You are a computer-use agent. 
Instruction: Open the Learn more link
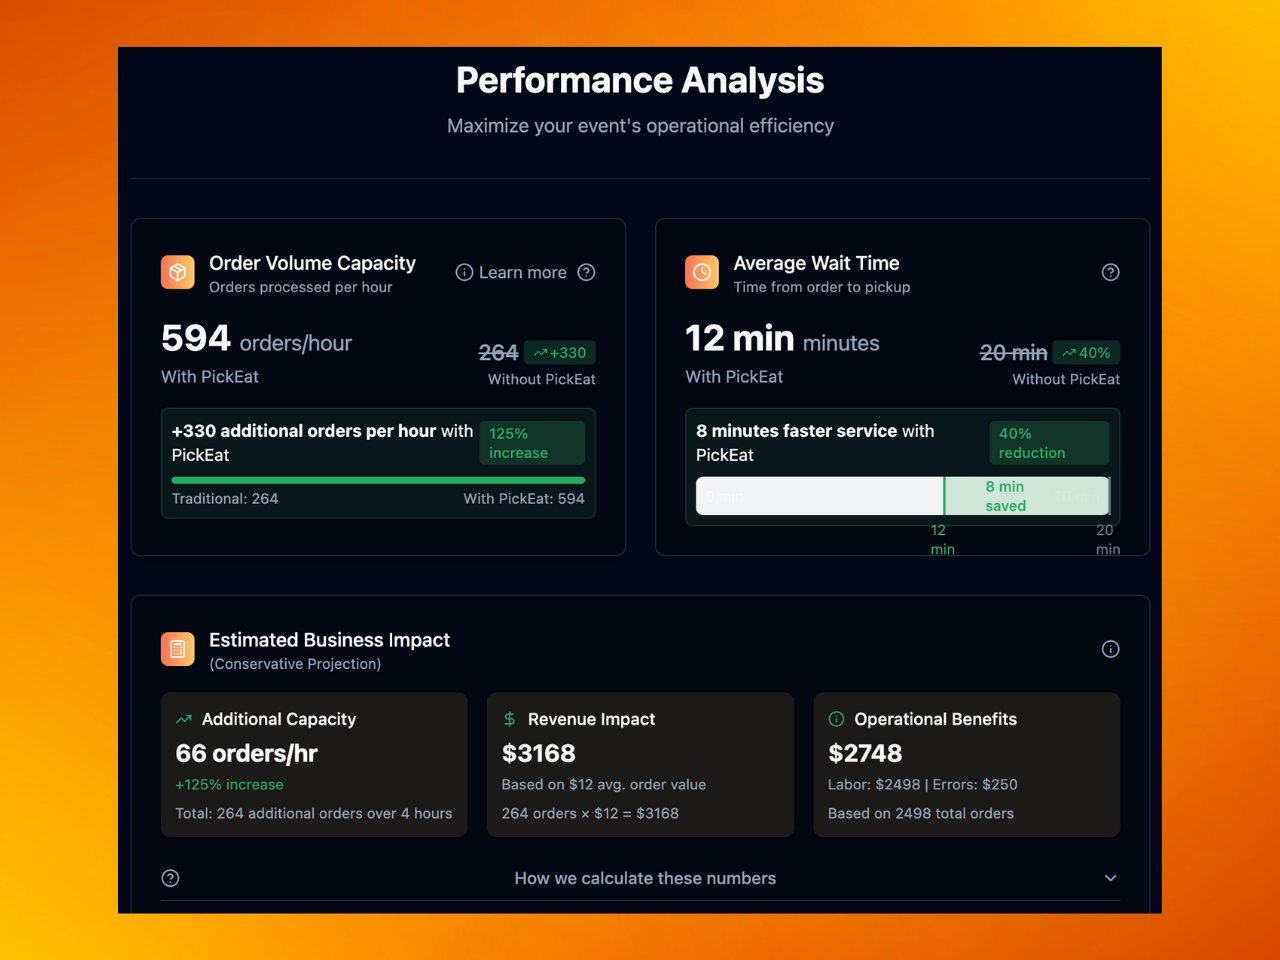click(511, 272)
